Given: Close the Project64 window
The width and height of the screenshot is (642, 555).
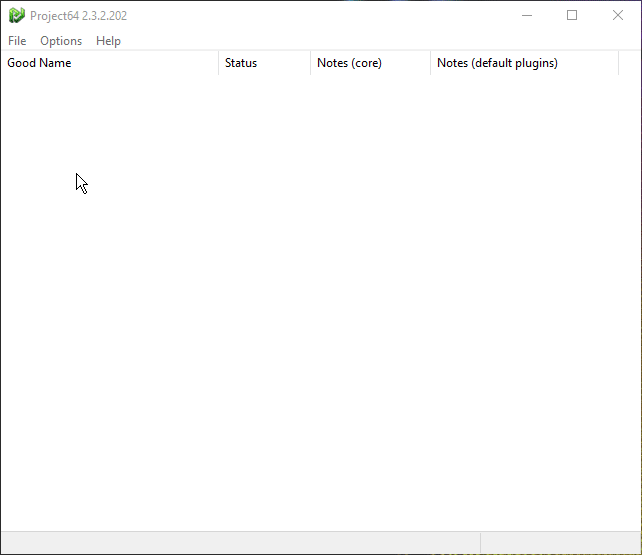Looking at the screenshot, I should pos(618,15).
